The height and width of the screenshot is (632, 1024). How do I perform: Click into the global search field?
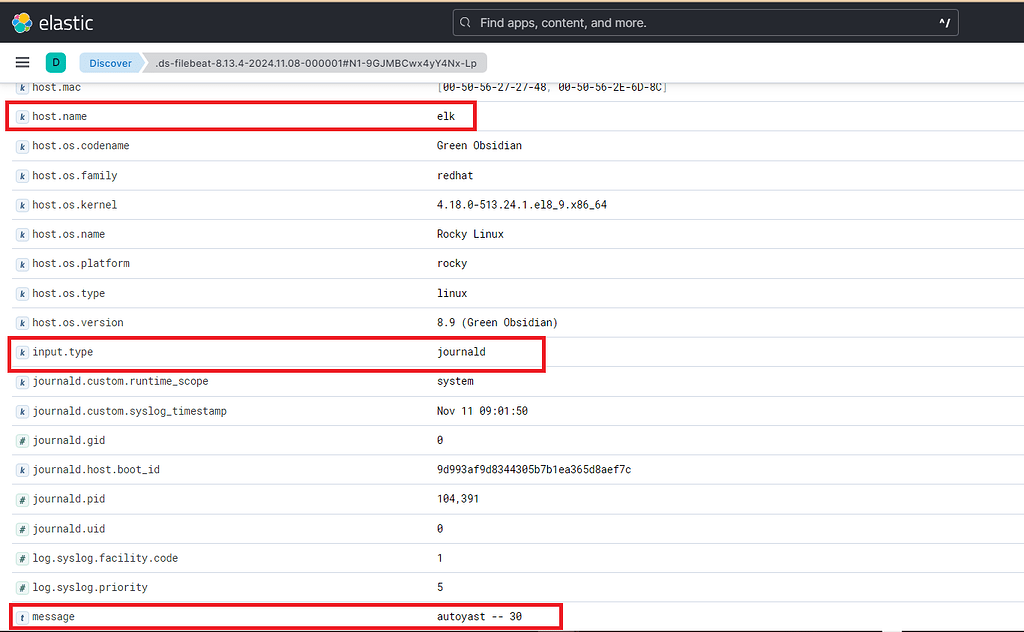[x=700, y=22]
